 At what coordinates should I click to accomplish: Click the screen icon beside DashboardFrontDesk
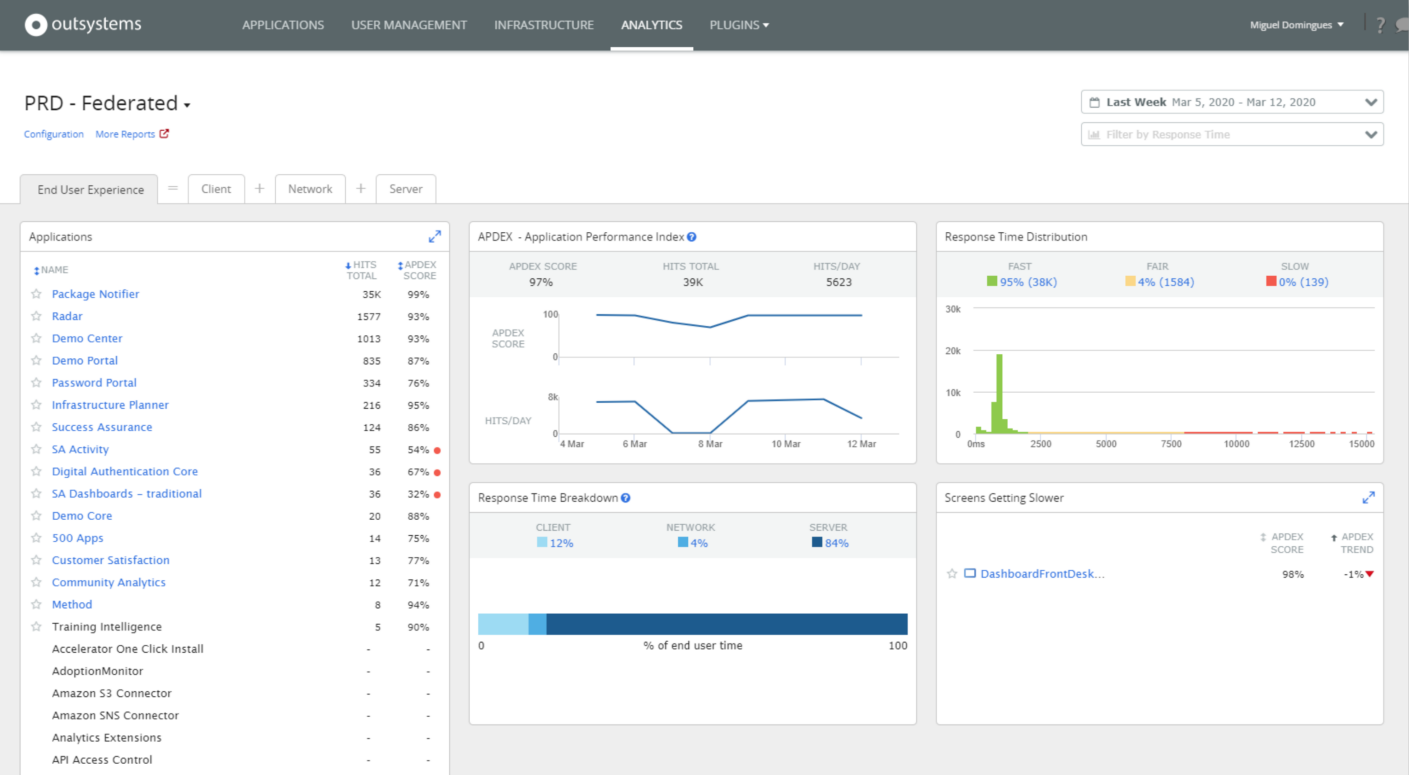tap(969, 574)
